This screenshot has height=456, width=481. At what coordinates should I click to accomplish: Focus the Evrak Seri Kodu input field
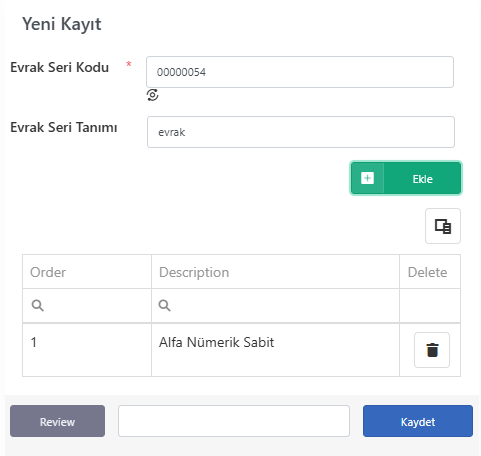coord(300,72)
